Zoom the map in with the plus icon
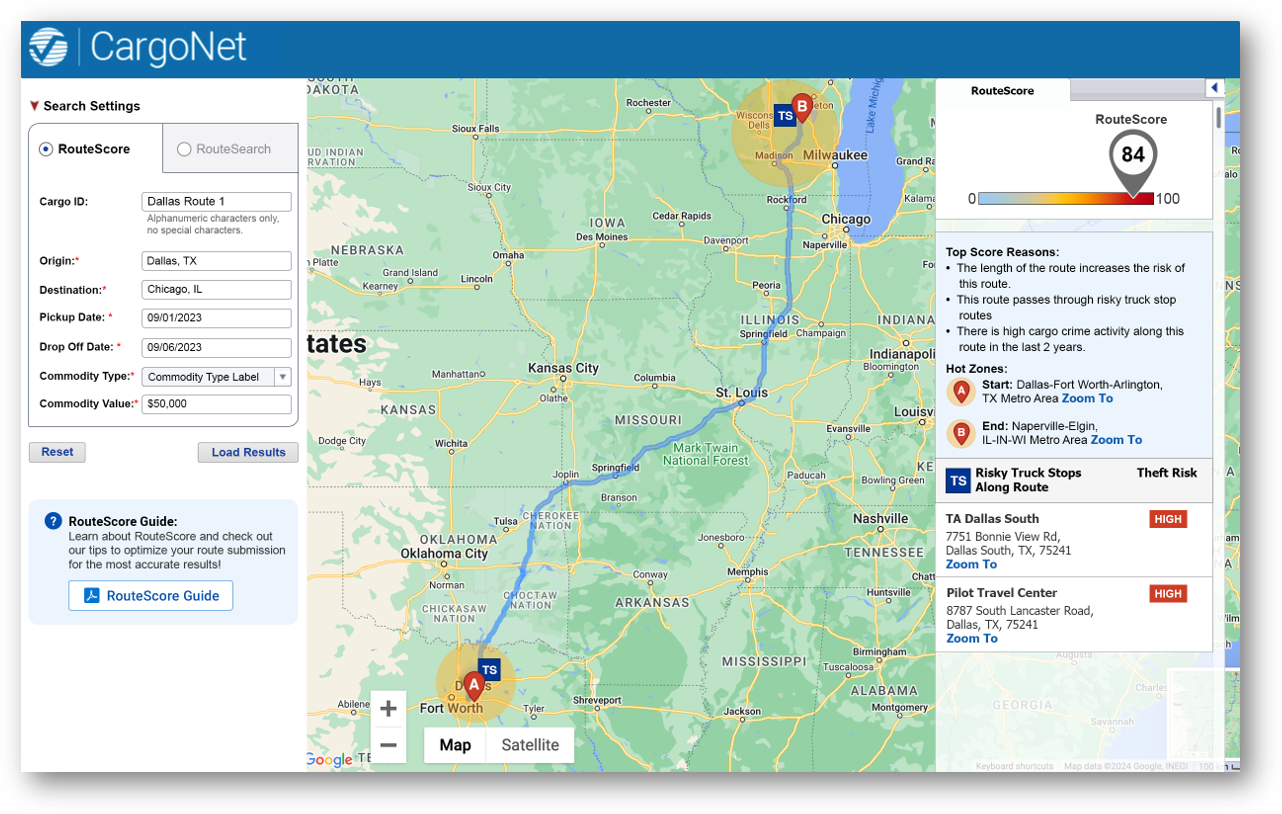 click(388, 708)
